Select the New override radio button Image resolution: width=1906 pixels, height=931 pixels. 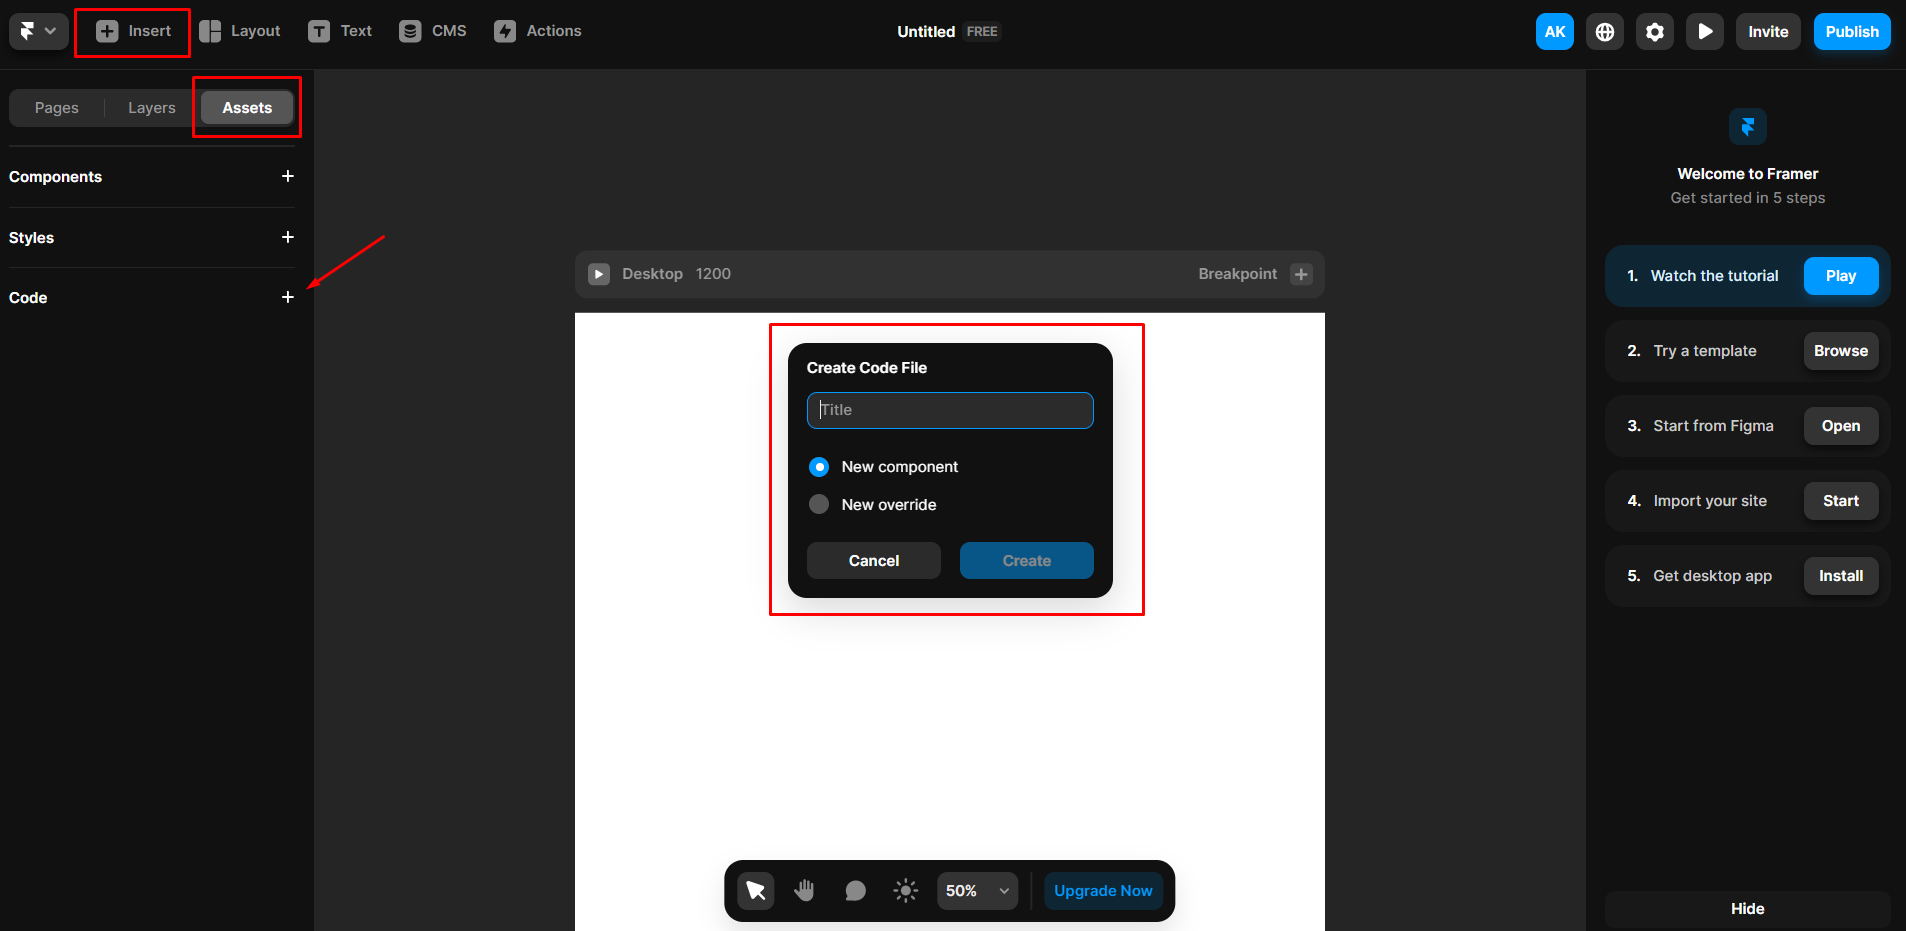tap(819, 504)
